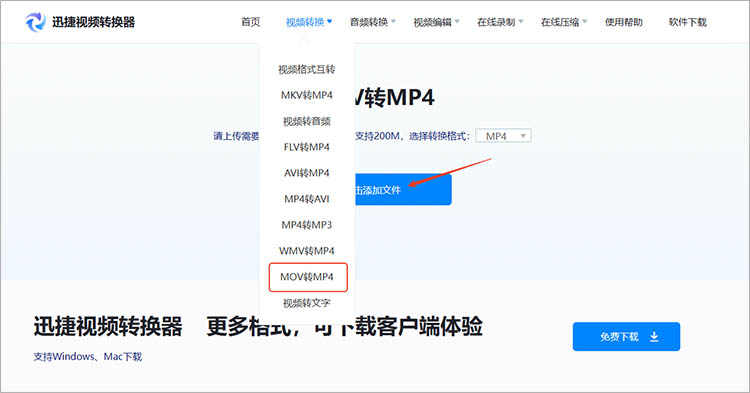Select 视频转音频 from the dropdown menu
Image resolution: width=750 pixels, height=393 pixels.
tap(307, 121)
